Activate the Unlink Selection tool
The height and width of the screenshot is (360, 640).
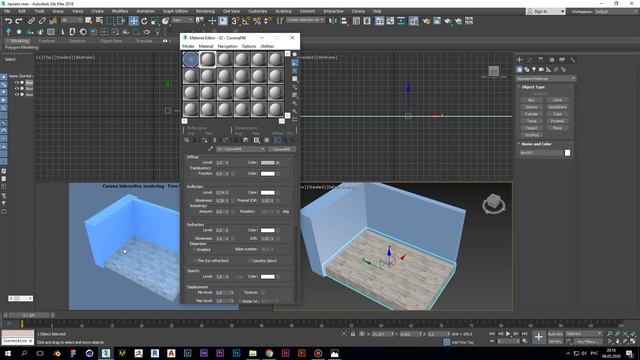(42, 21)
